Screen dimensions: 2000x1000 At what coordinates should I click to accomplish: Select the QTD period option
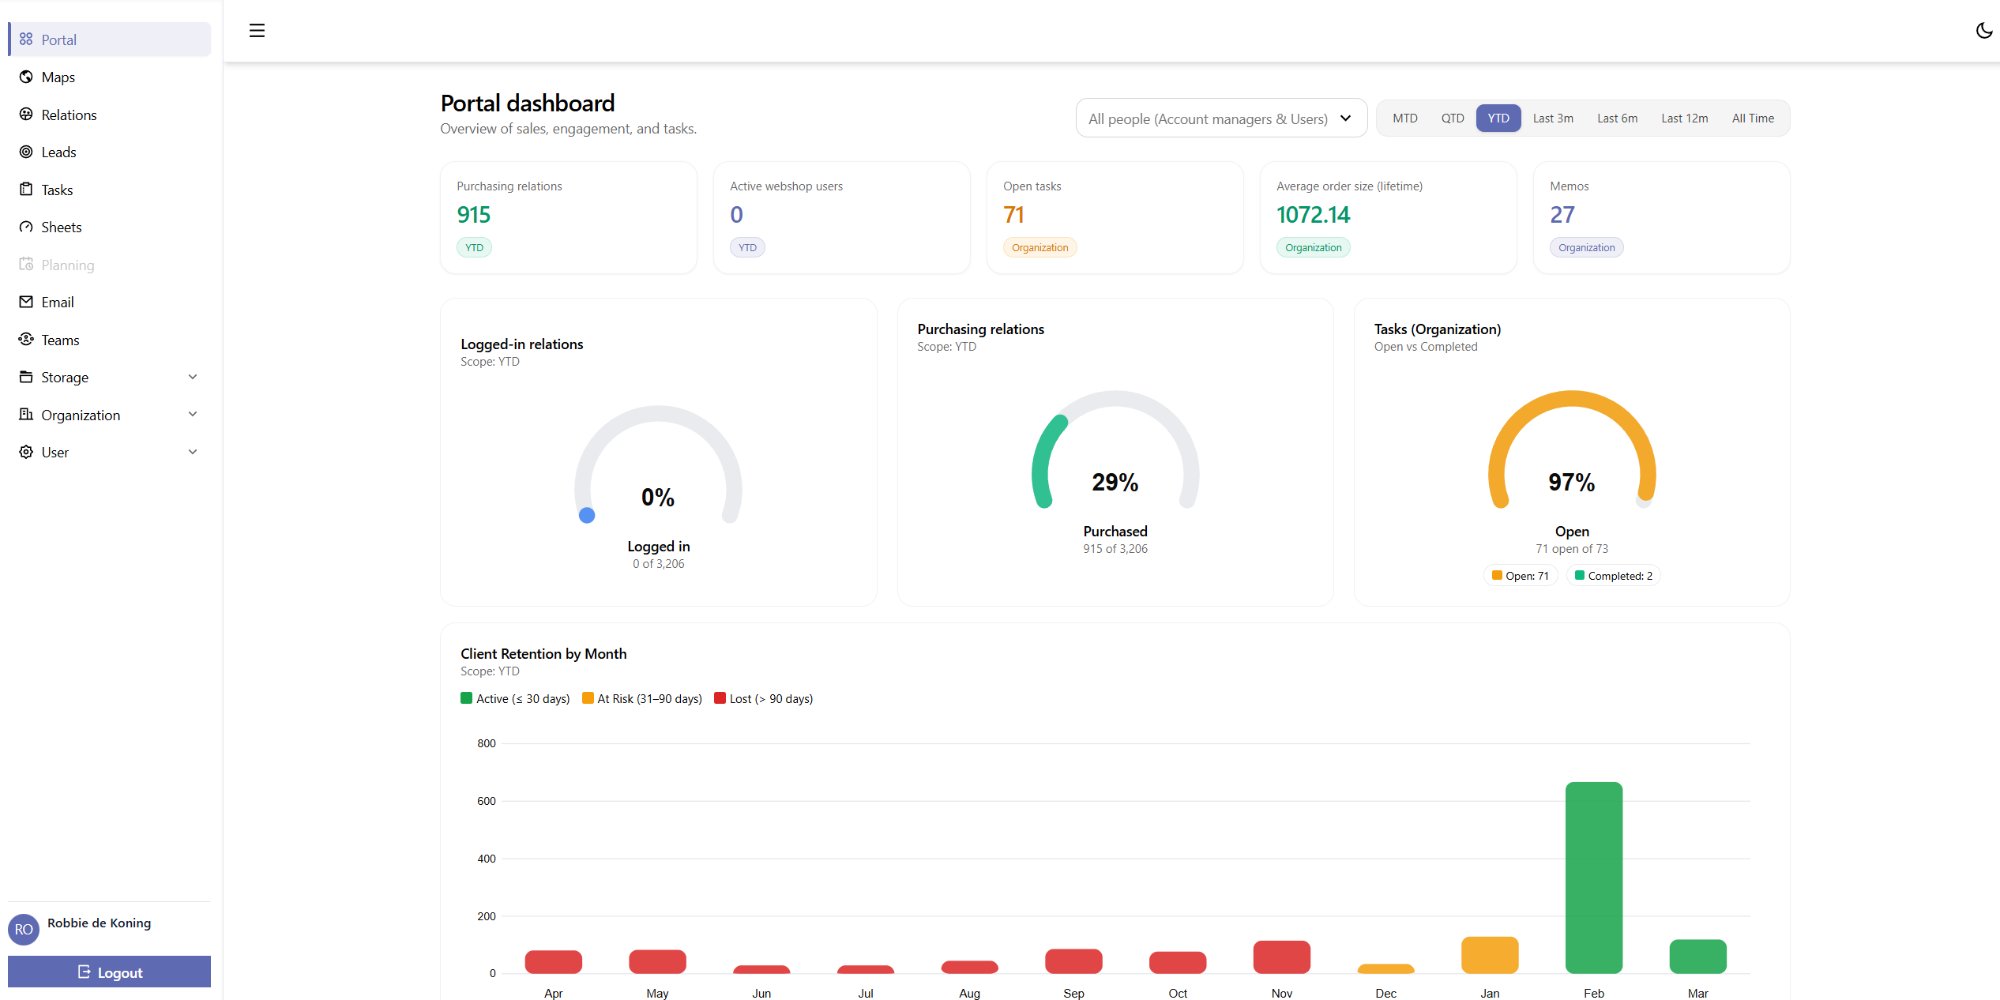point(1452,118)
